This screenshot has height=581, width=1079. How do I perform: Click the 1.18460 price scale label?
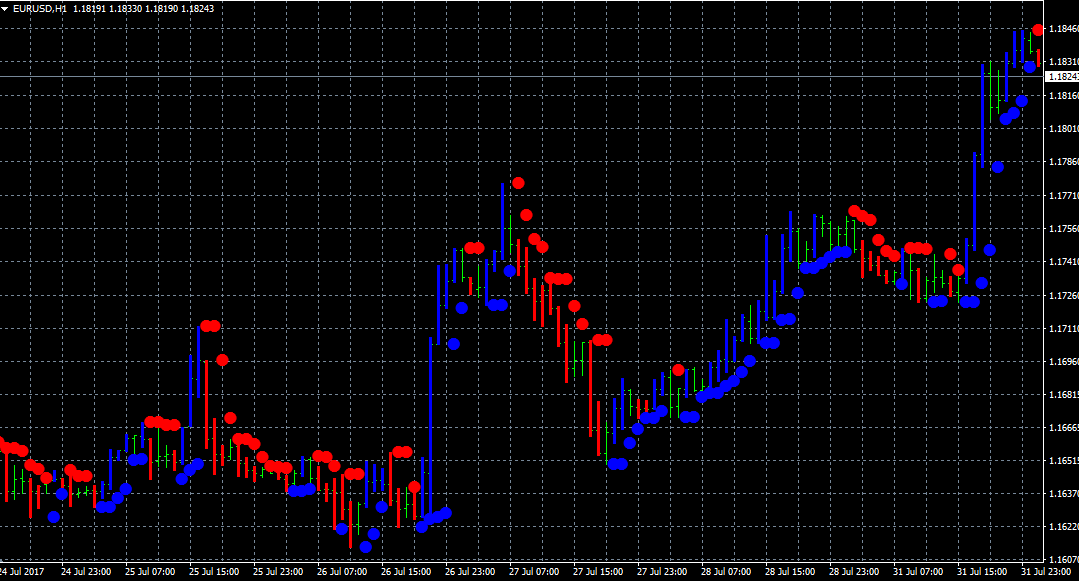[x=1061, y=29]
